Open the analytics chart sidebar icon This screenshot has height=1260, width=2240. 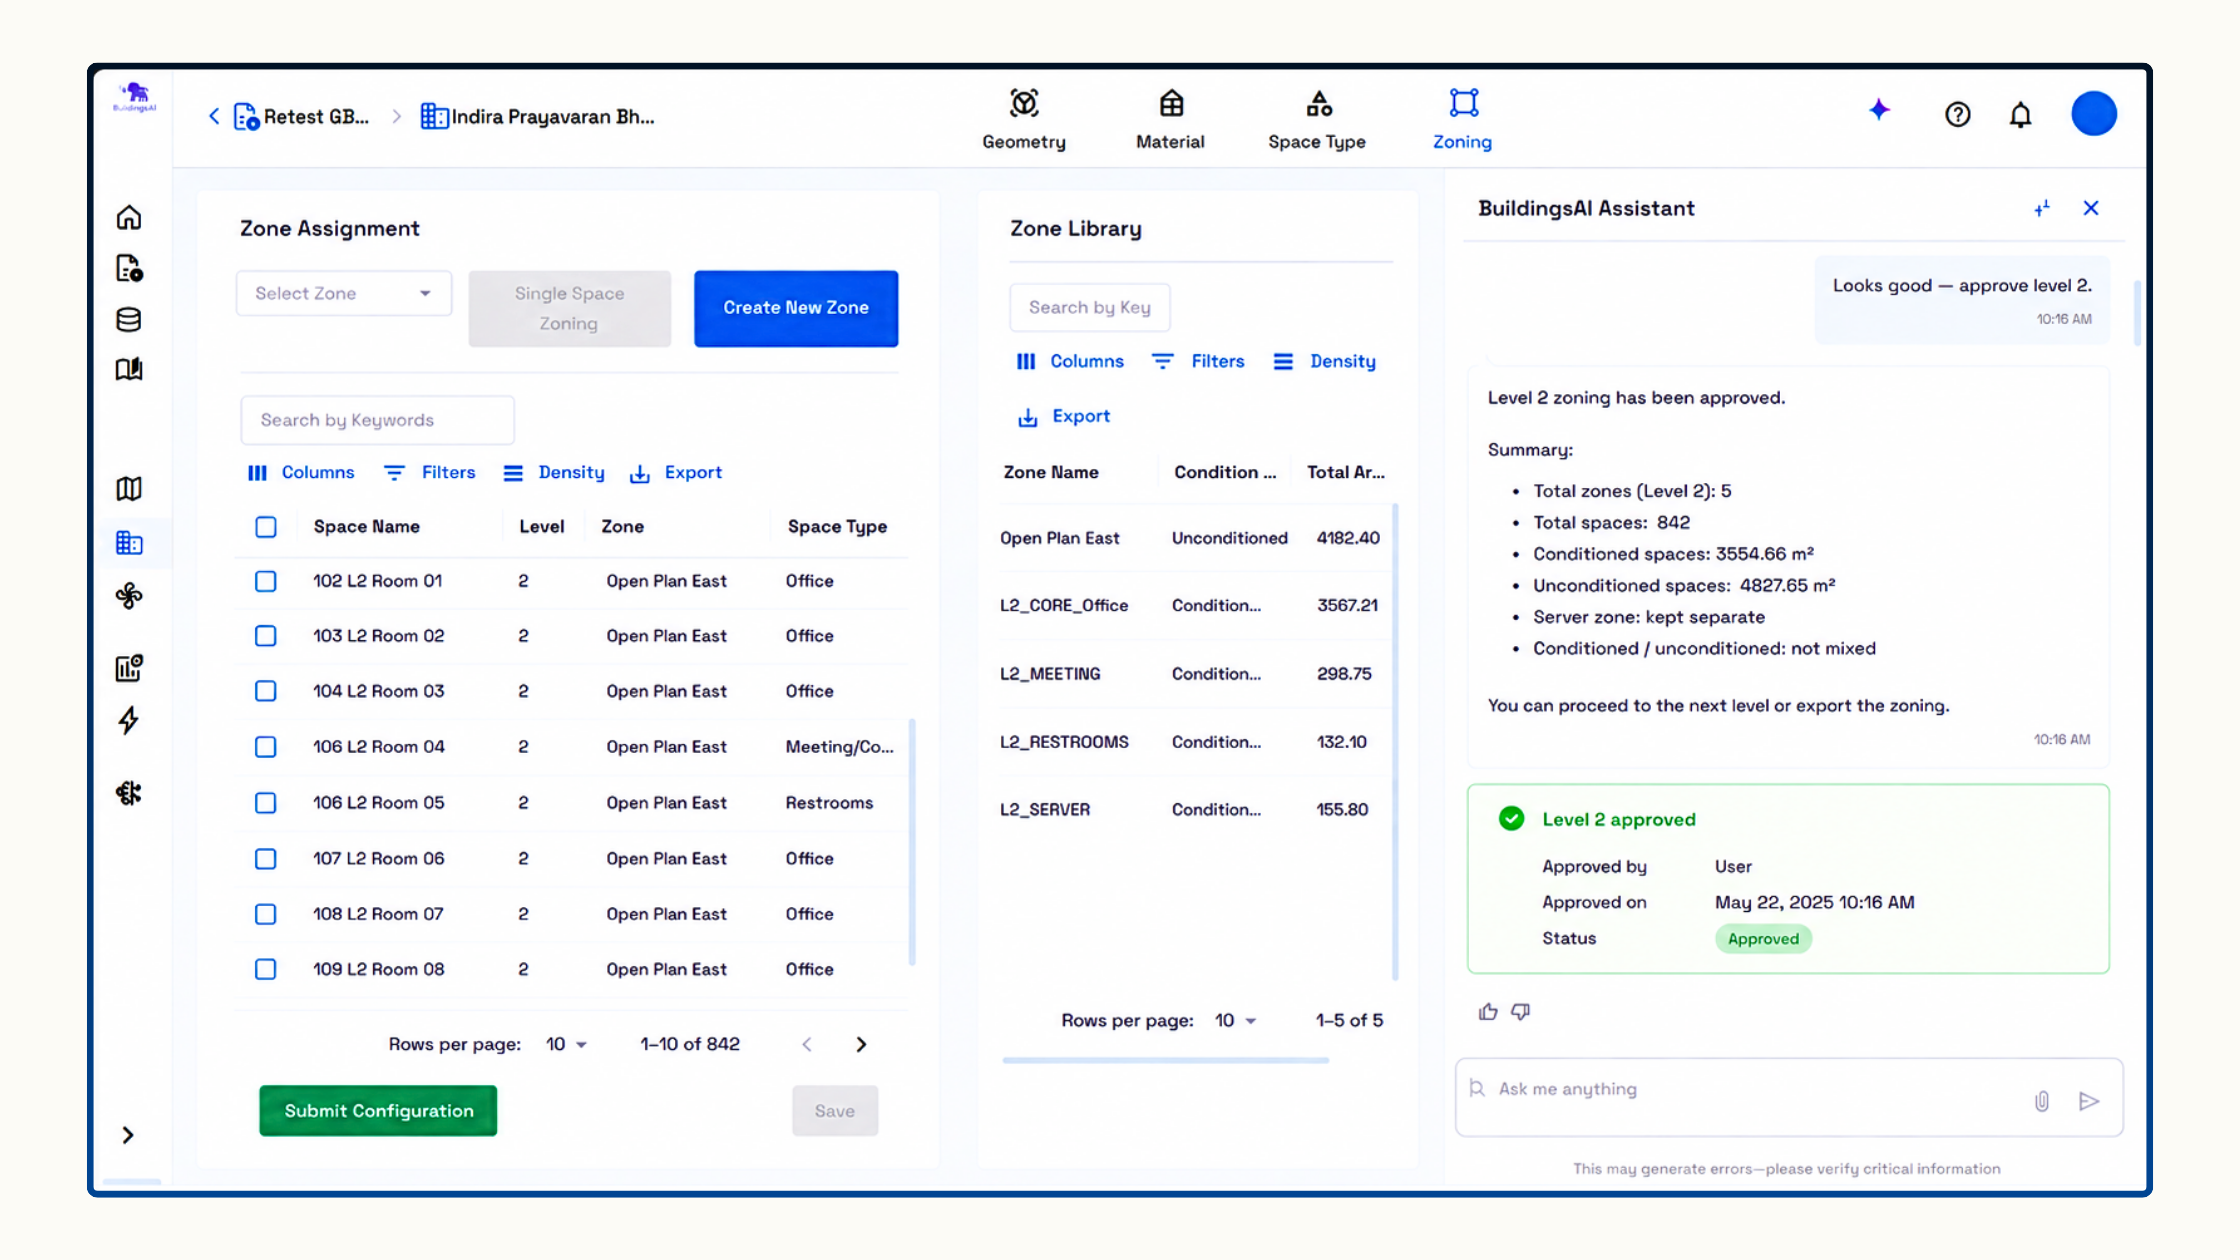pos(129,667)
